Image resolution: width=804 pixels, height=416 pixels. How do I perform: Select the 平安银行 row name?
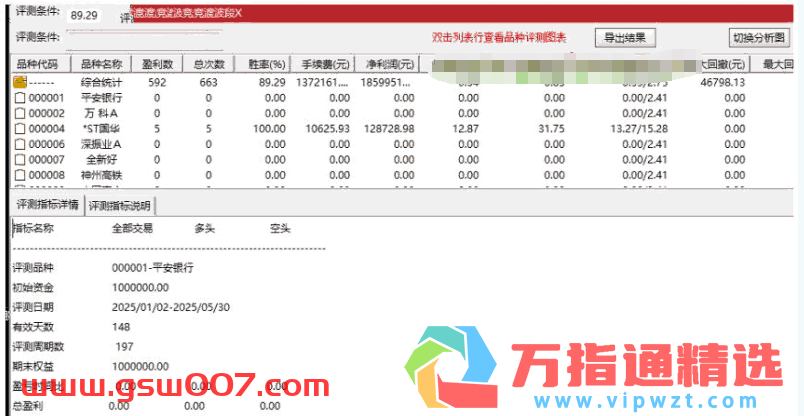(x=102, y=98)
